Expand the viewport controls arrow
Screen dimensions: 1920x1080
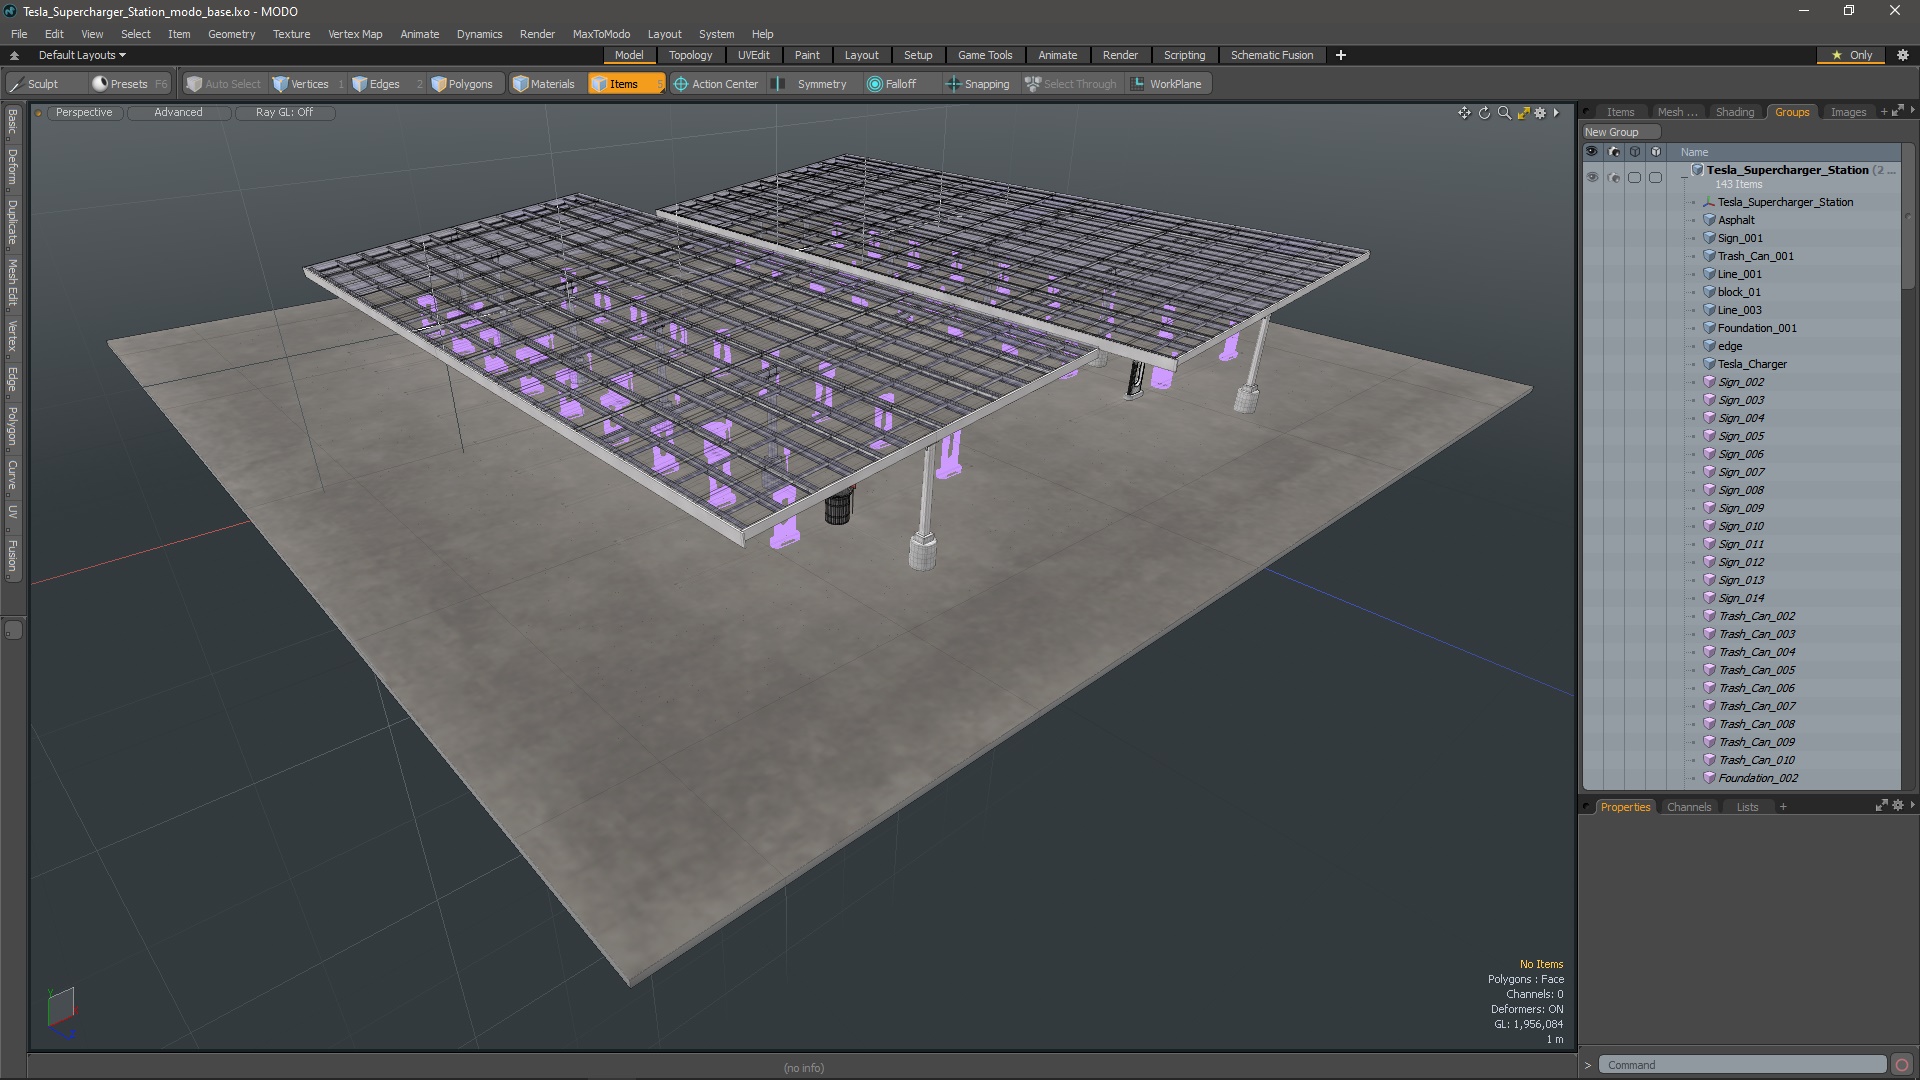1556,113
